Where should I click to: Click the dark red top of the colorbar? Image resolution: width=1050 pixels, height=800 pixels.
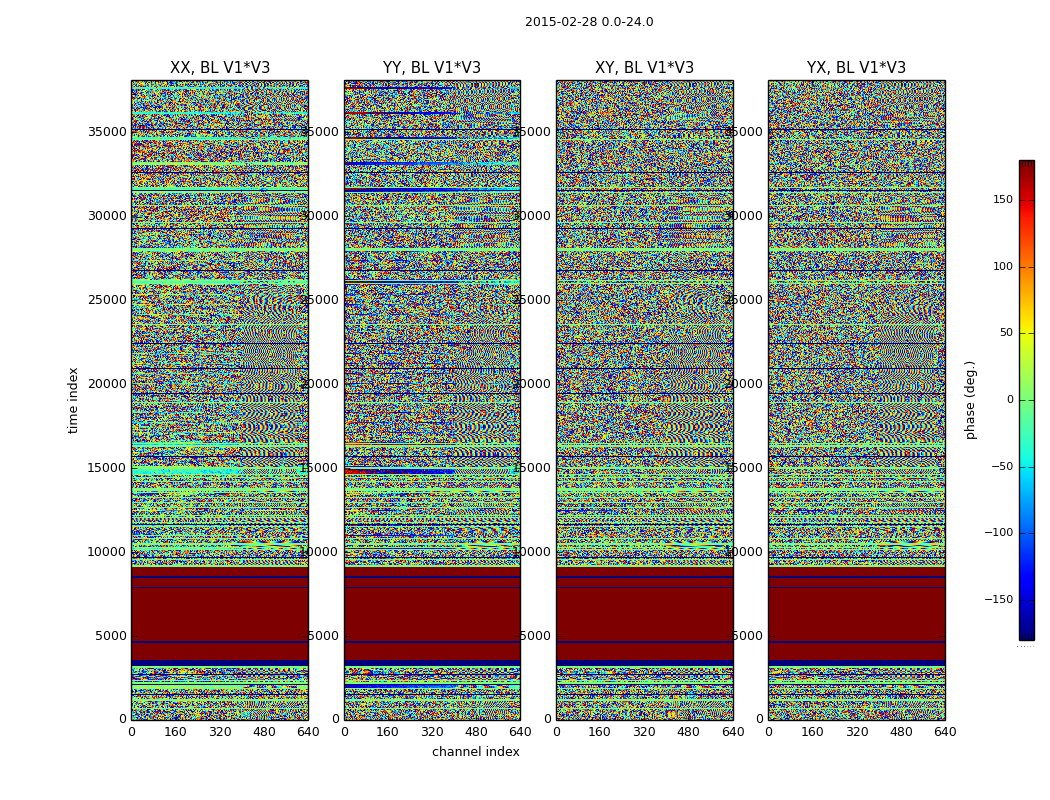[1027, 166]
